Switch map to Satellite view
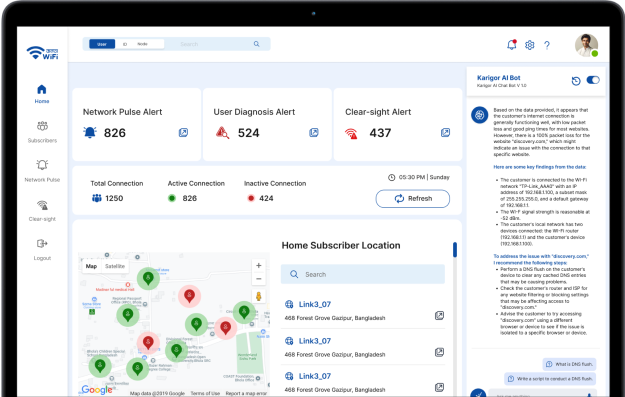625x397 pixels. point(115,266)
